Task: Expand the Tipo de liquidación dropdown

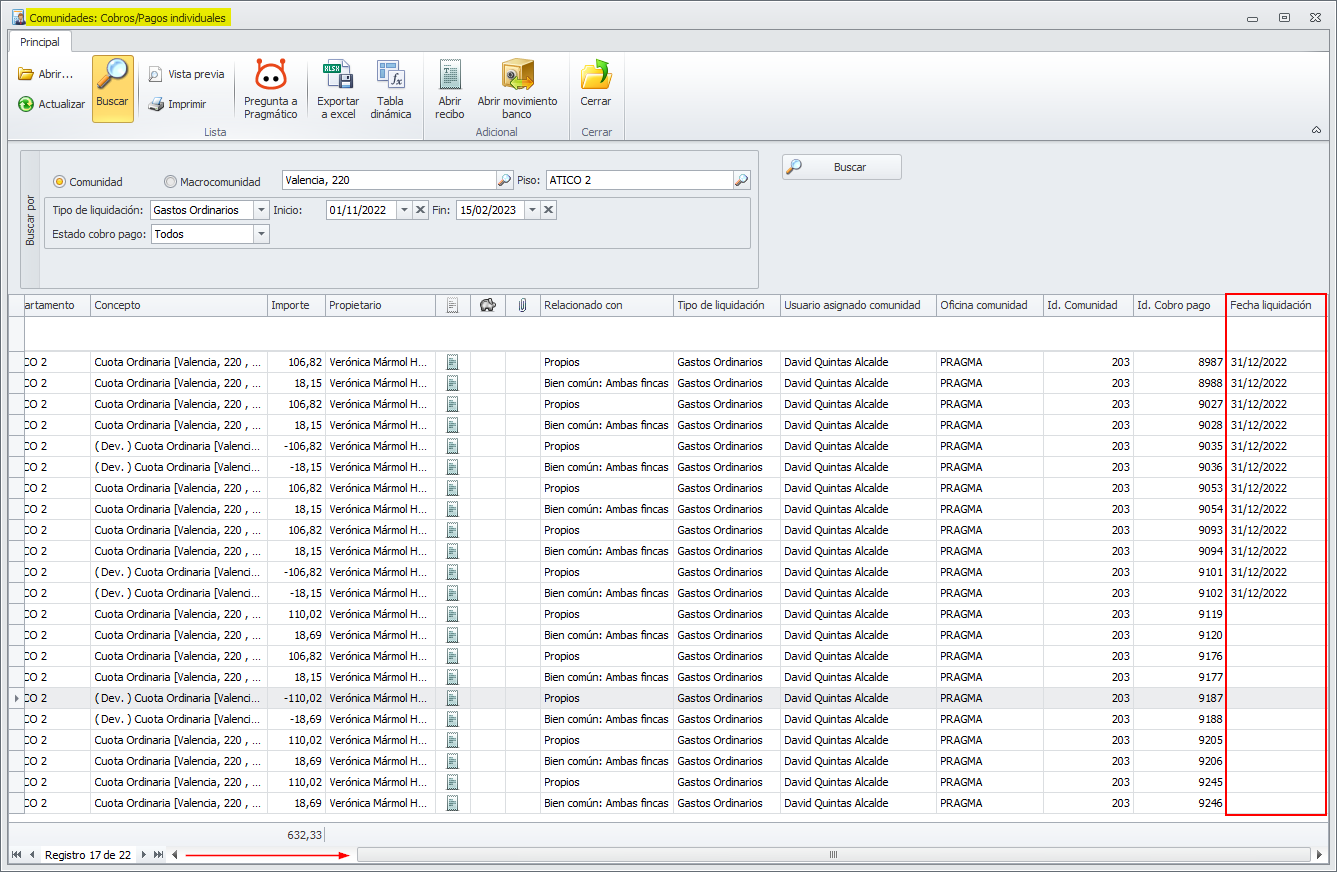Action: 261,210
